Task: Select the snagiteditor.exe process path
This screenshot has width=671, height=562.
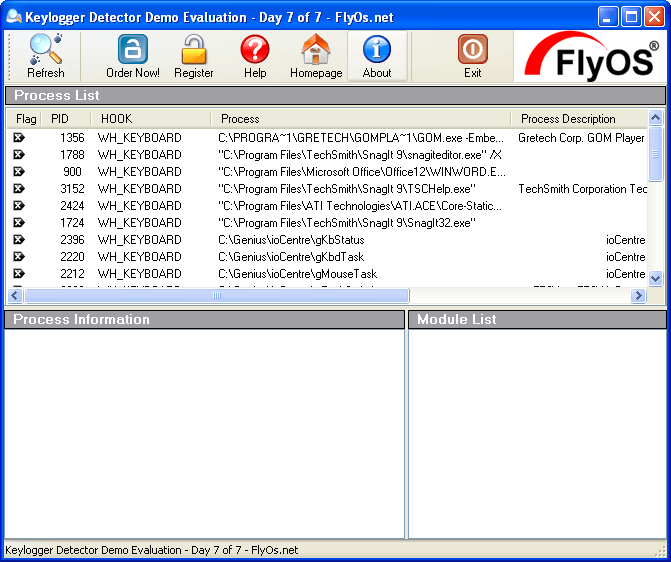Action: click(x=359, y=155)
